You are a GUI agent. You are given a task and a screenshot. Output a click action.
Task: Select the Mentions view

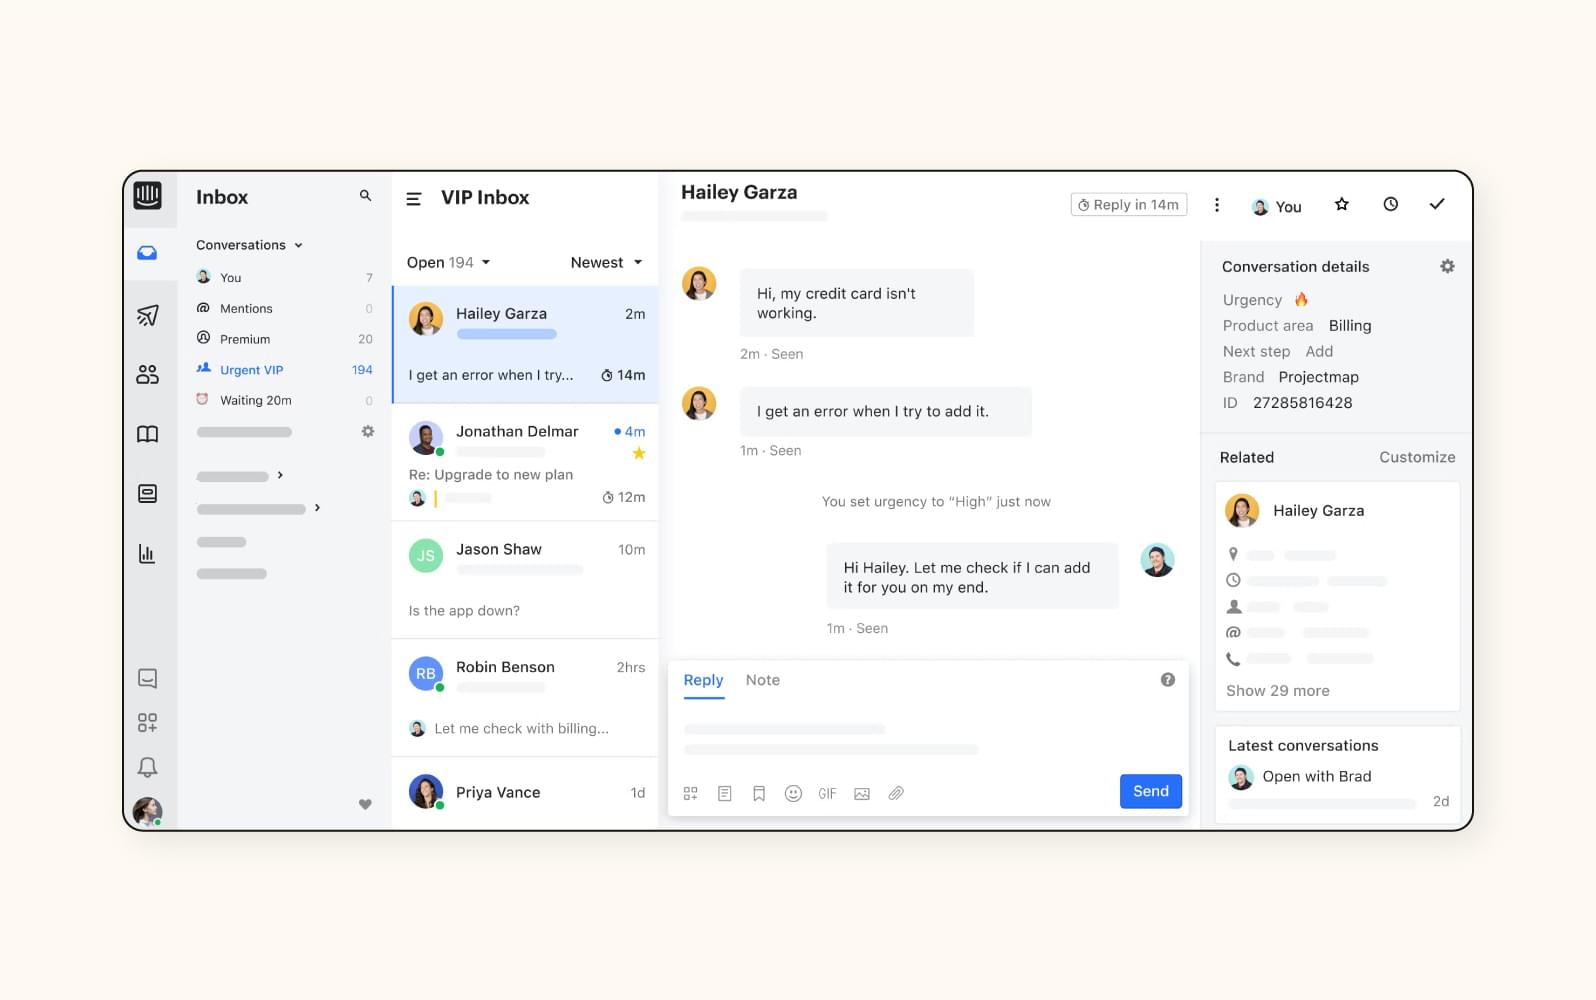coord(284,308)
